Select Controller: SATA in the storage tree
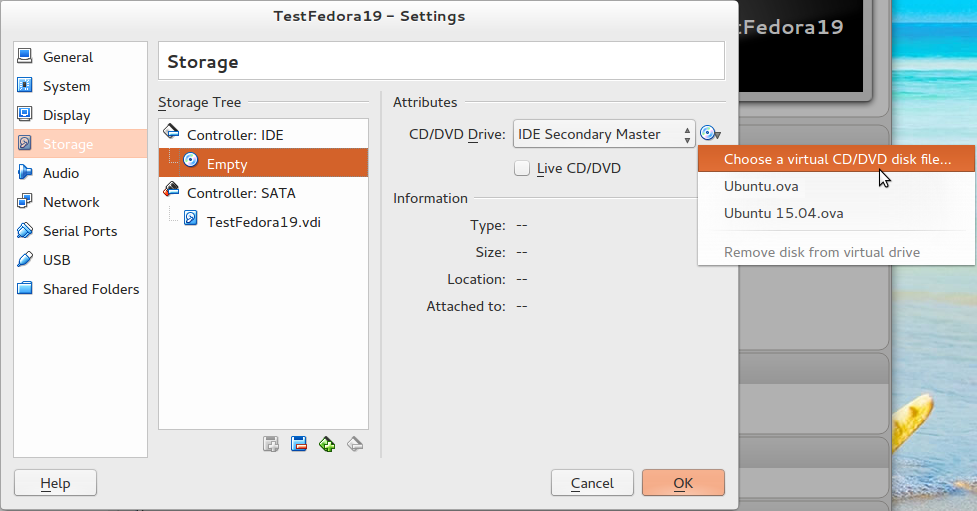The image size is (977, 511). pyautogui.click(x=241, y=193)
